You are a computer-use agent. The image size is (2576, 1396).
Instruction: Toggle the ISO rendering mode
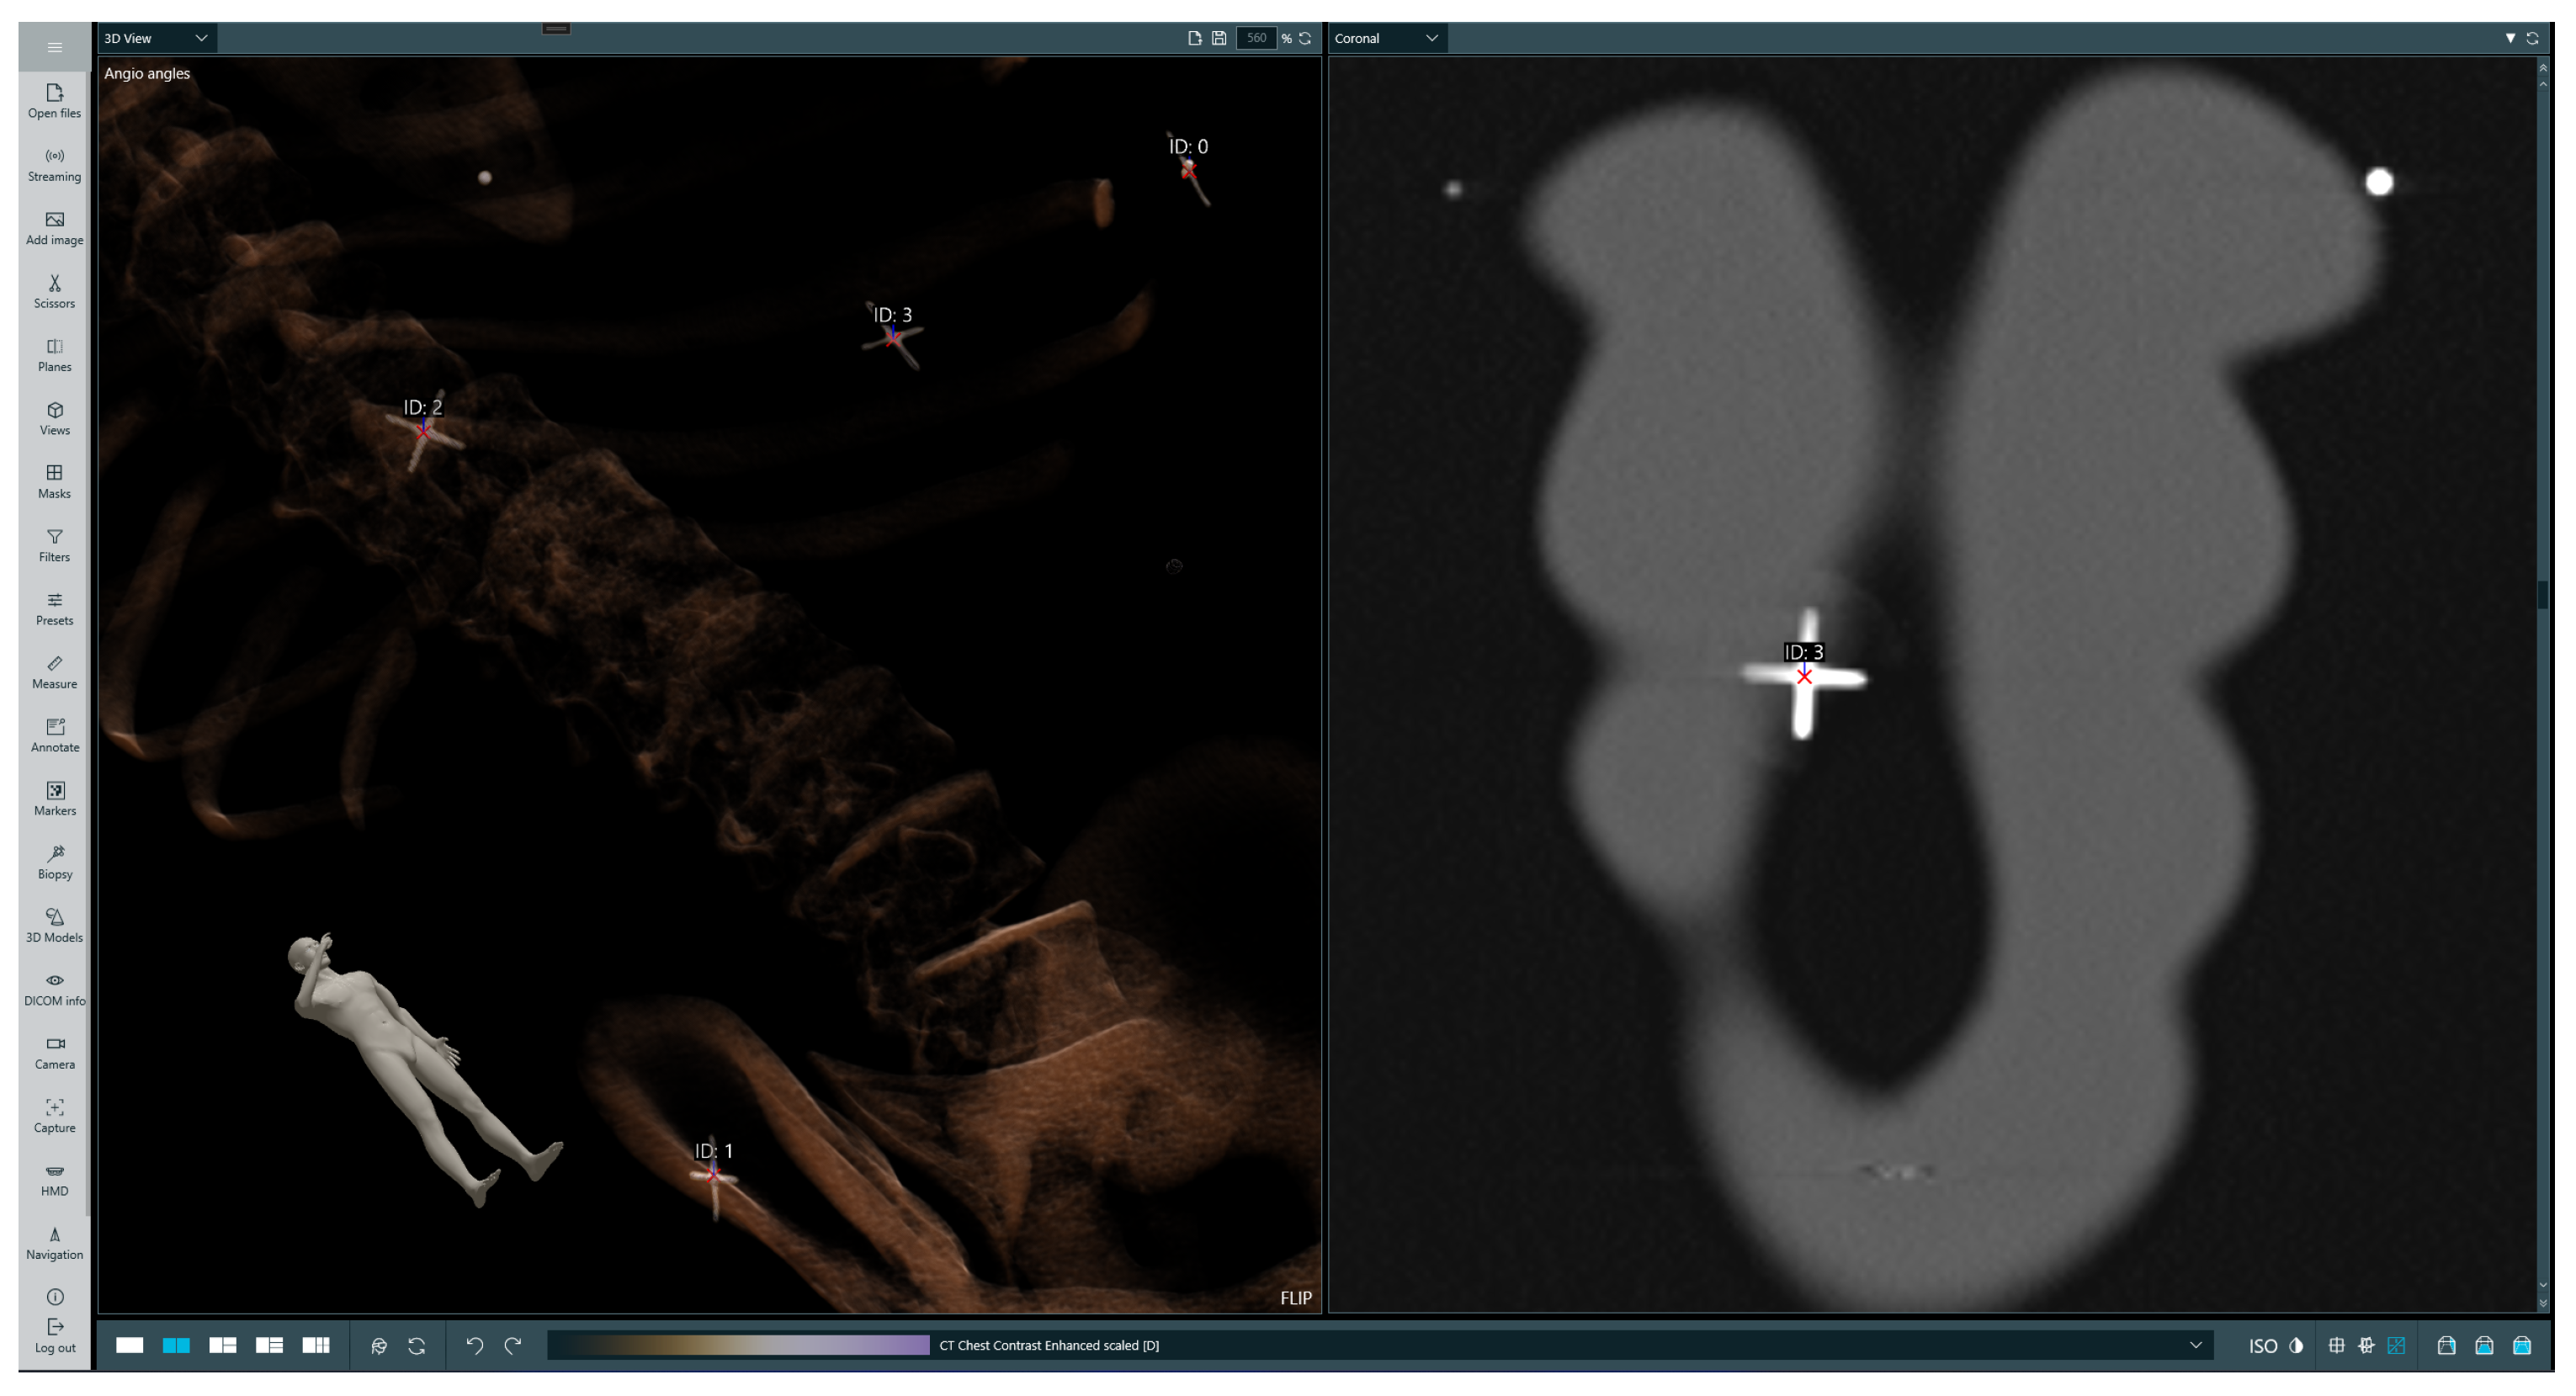(x=2262, y=1346)
